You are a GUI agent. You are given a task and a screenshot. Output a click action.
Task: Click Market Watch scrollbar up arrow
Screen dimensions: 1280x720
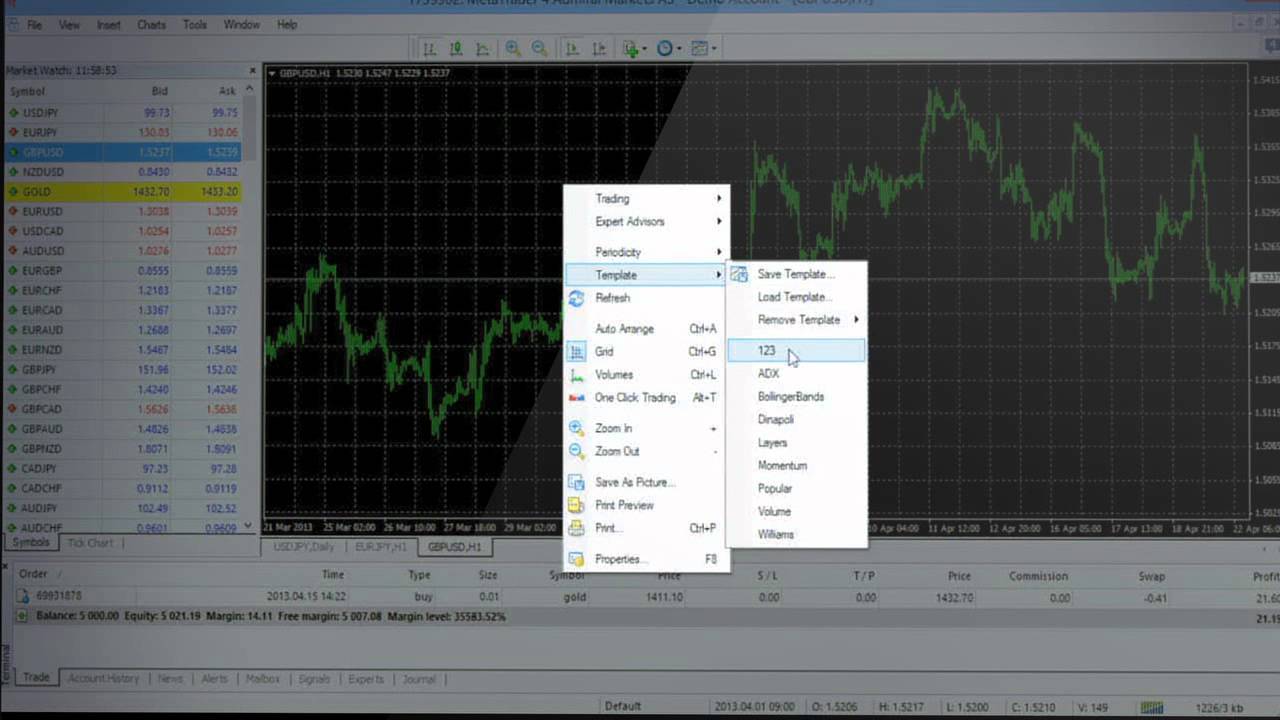click(x=249, y=90)
